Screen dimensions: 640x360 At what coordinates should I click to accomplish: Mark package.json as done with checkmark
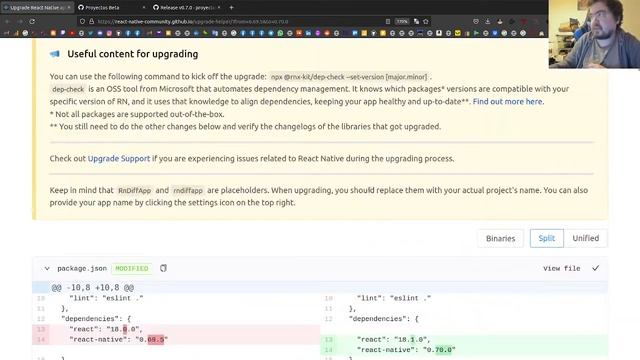596,268
